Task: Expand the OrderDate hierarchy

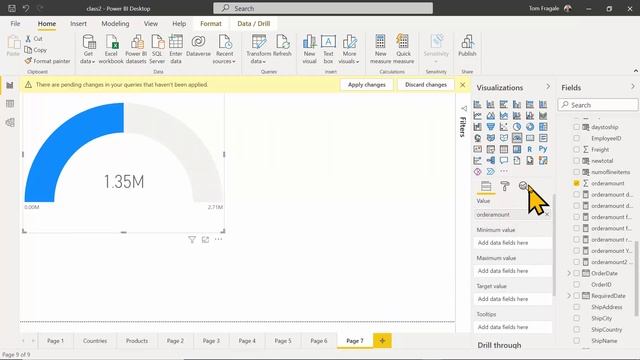Action: tap(569, 273)
